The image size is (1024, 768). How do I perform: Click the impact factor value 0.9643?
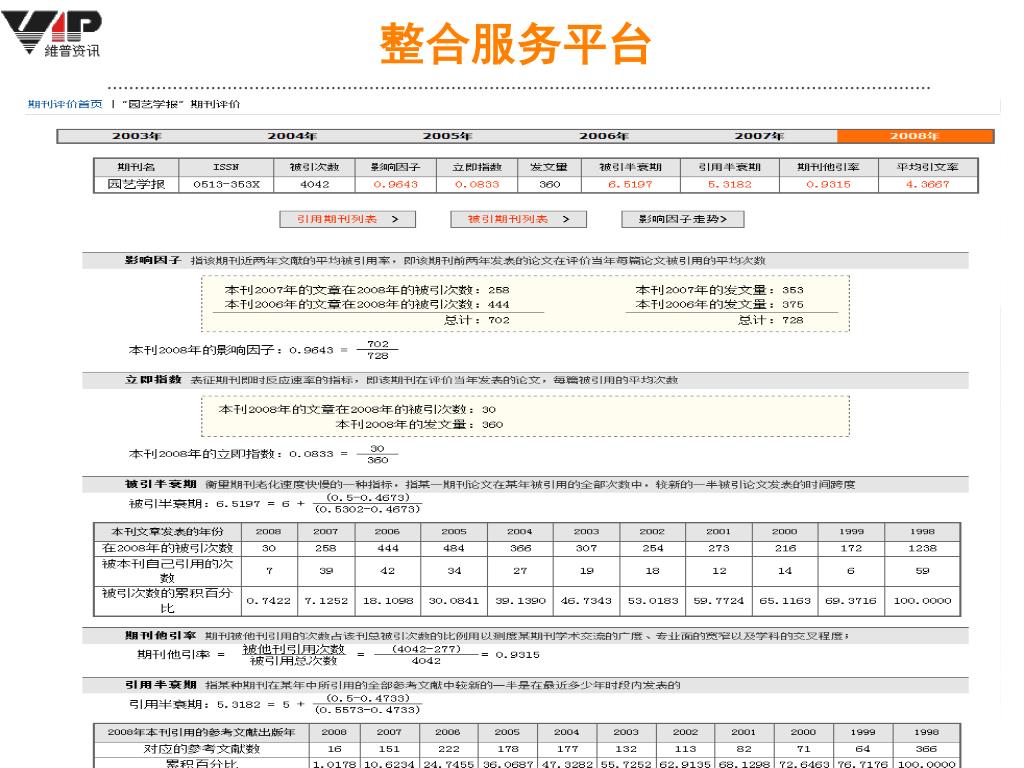click(x=395, y=185)
